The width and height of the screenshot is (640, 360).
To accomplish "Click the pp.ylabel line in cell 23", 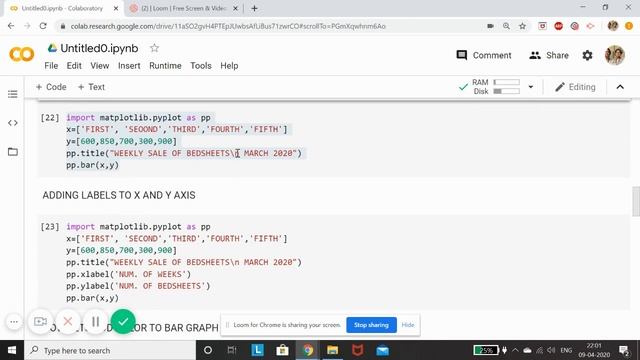I will [138, 286].
